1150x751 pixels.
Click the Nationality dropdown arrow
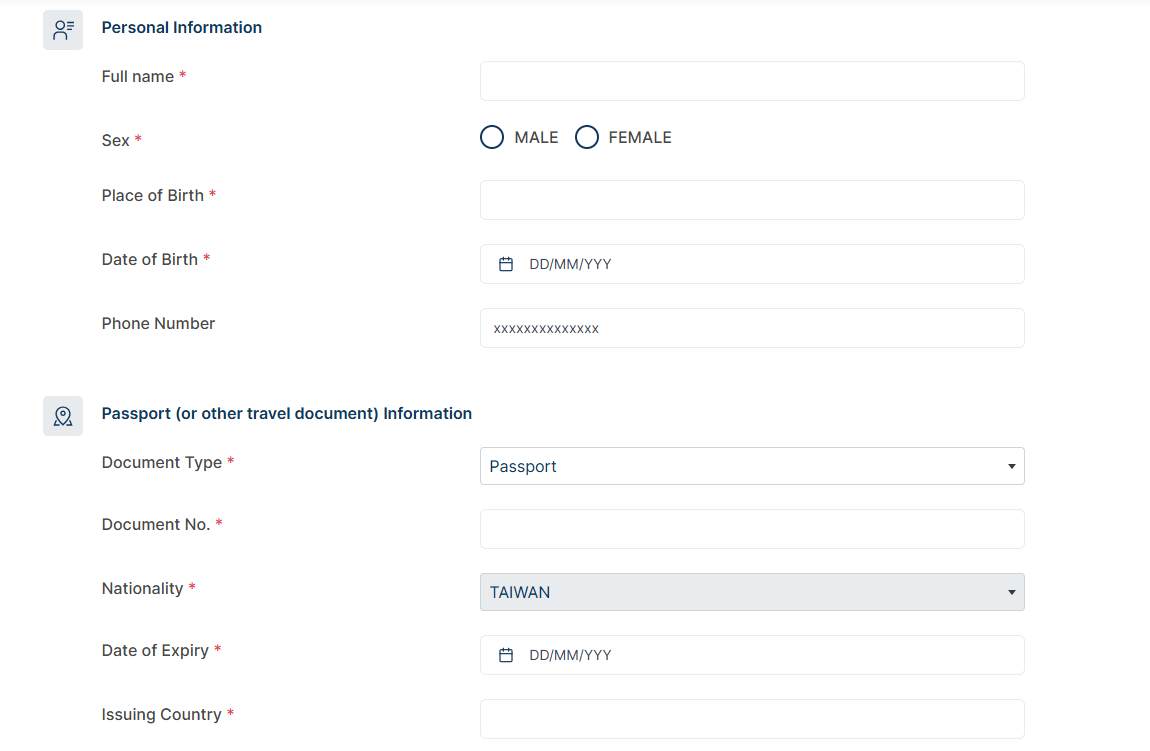(x=1010, y=592)
